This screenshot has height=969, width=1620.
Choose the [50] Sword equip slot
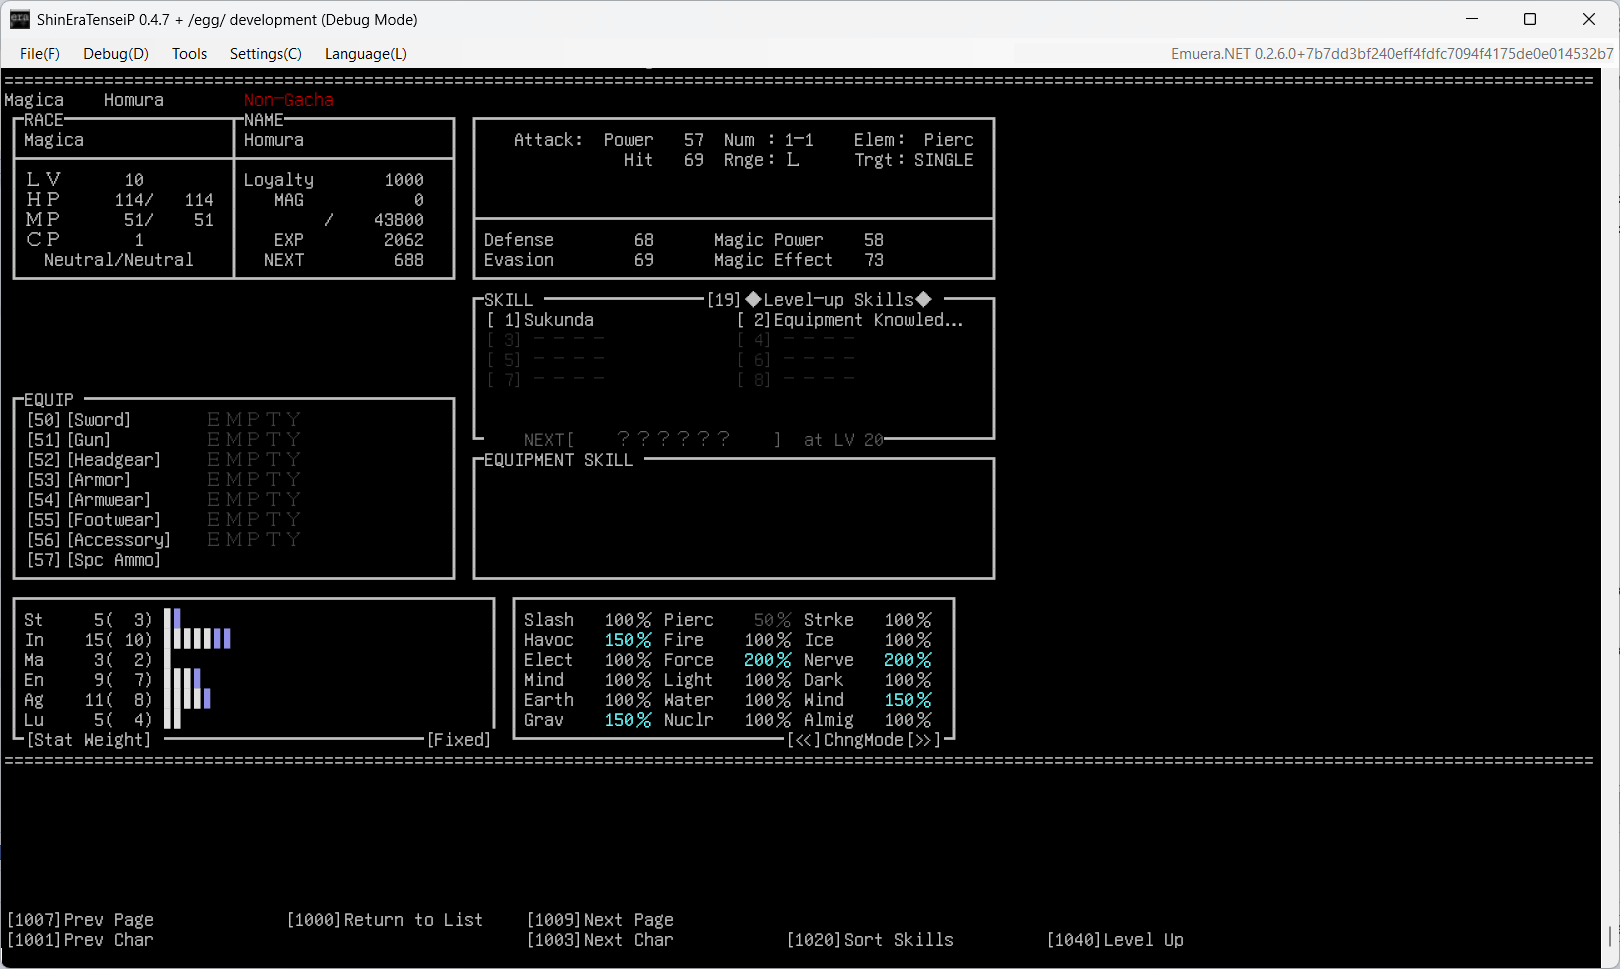(79, 420)
